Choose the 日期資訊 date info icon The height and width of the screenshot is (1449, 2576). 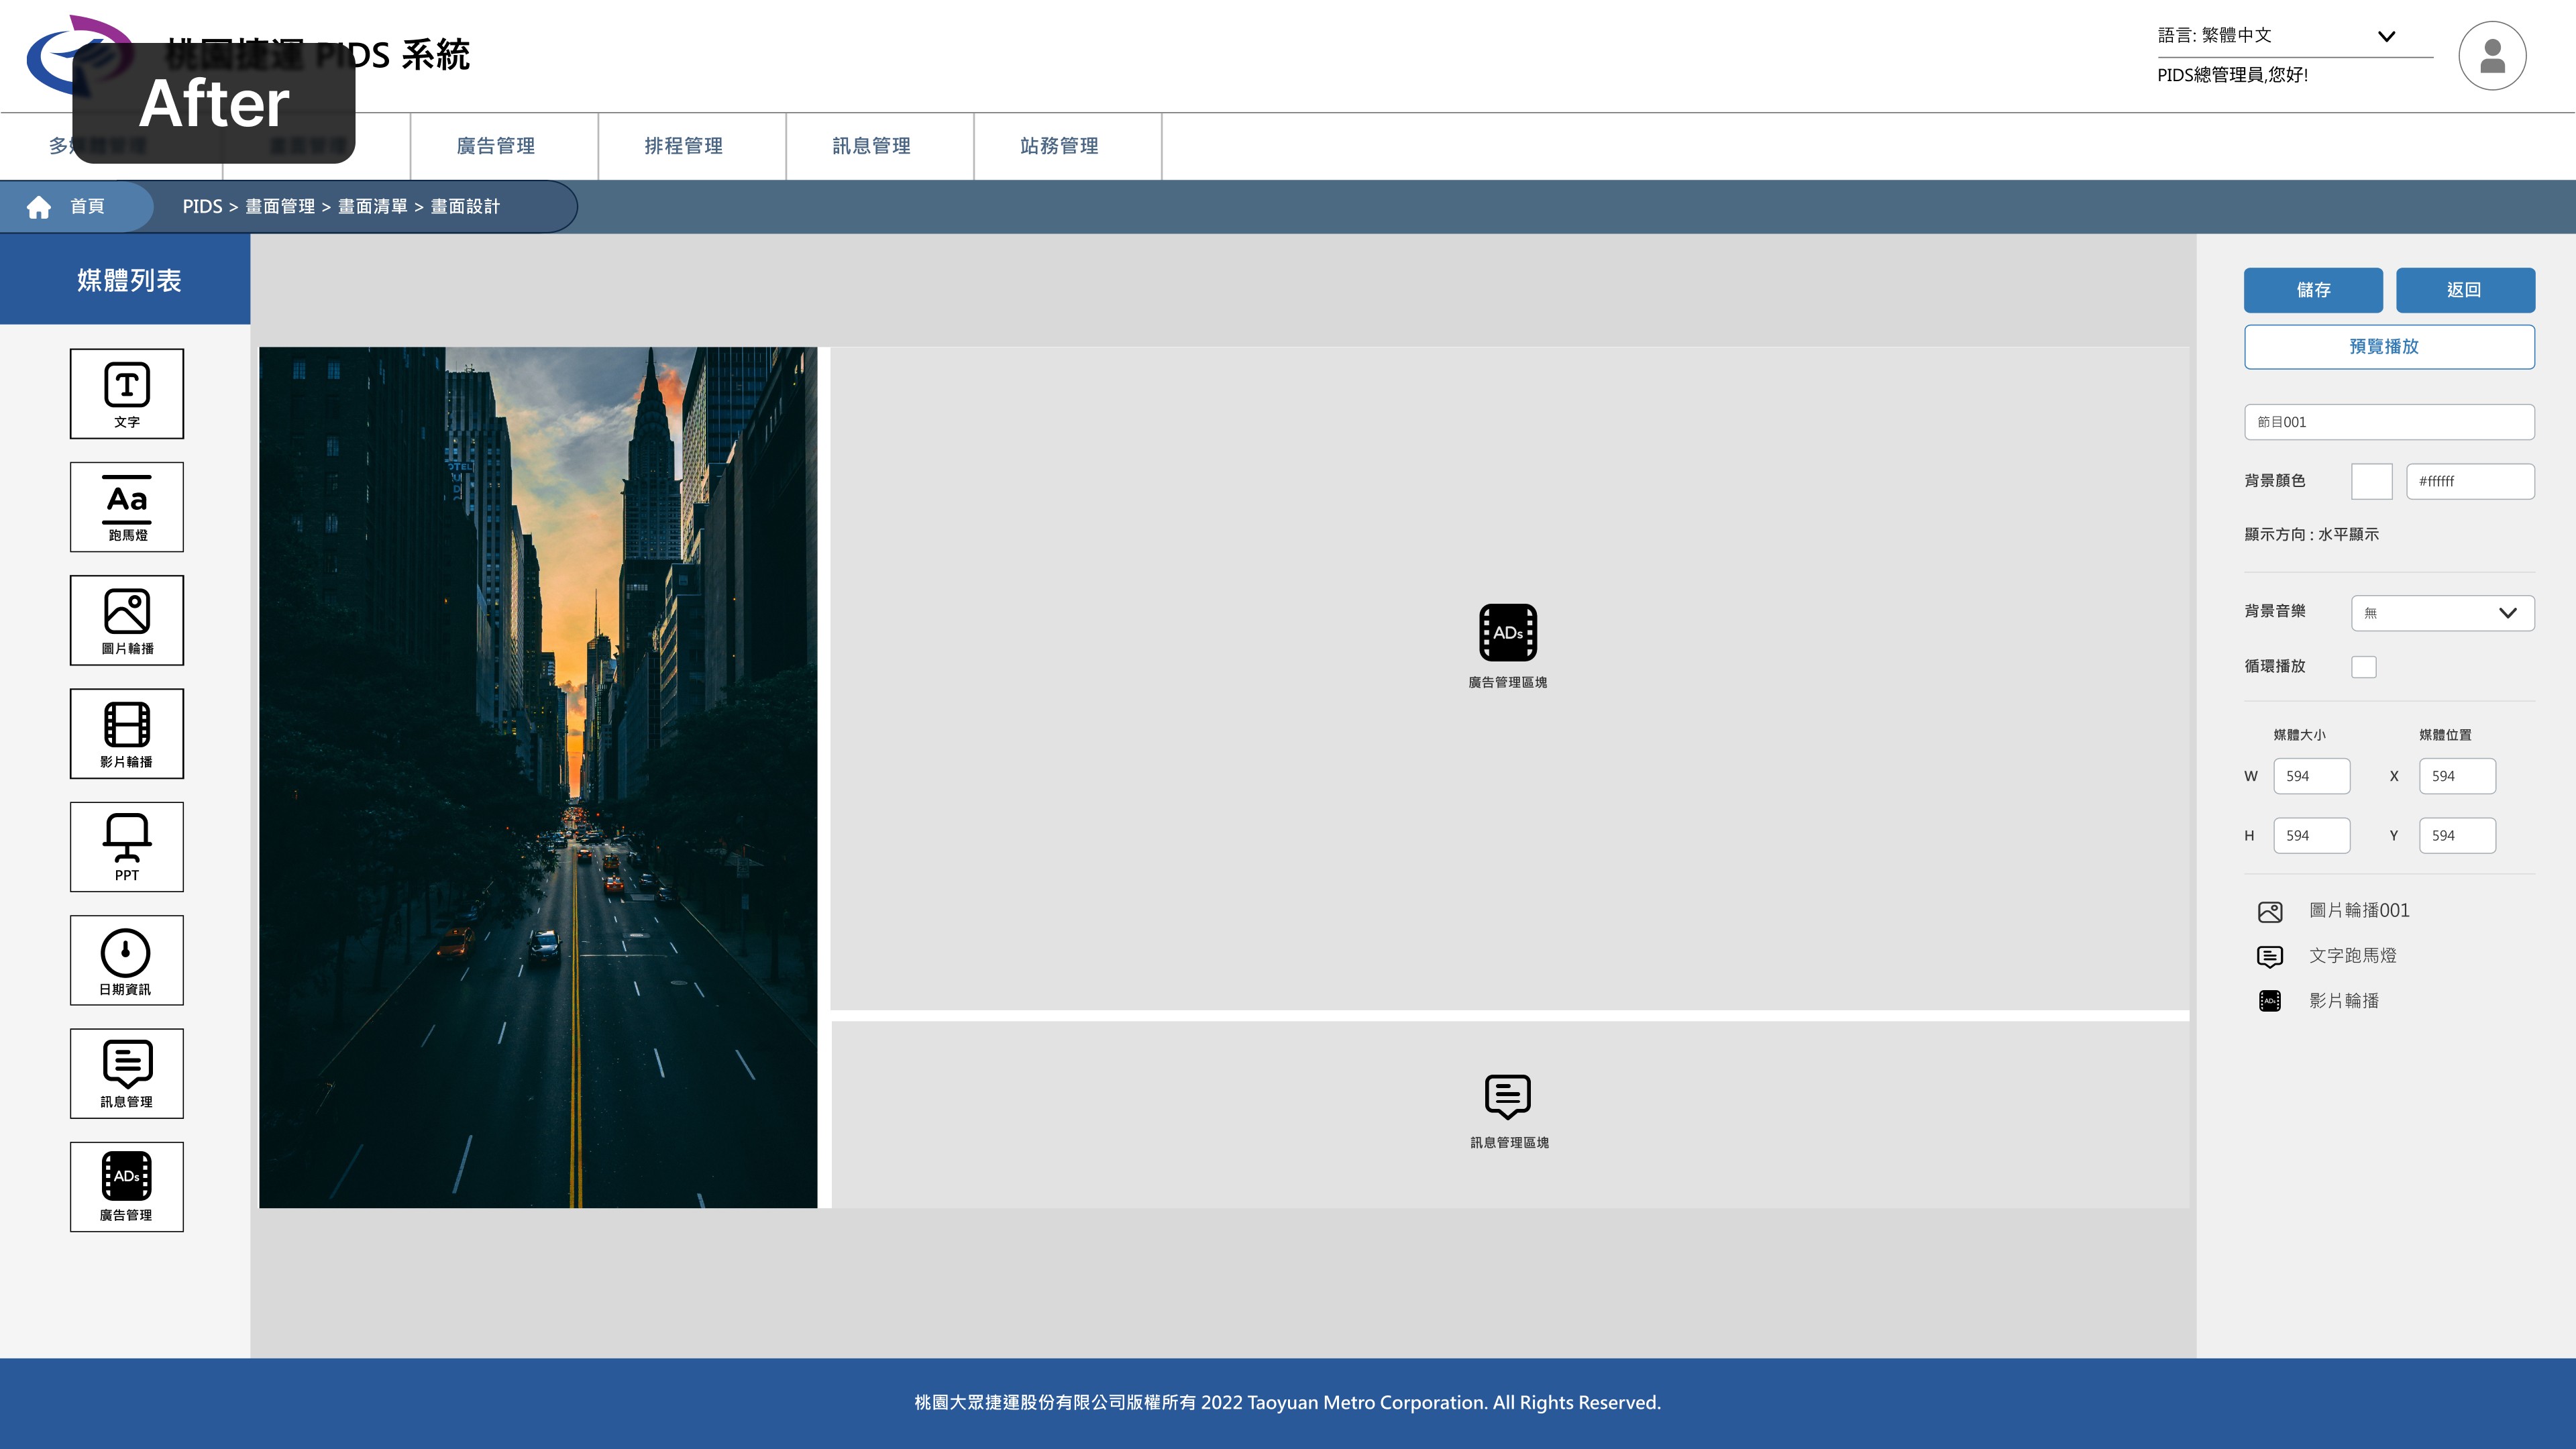[127, 960]
